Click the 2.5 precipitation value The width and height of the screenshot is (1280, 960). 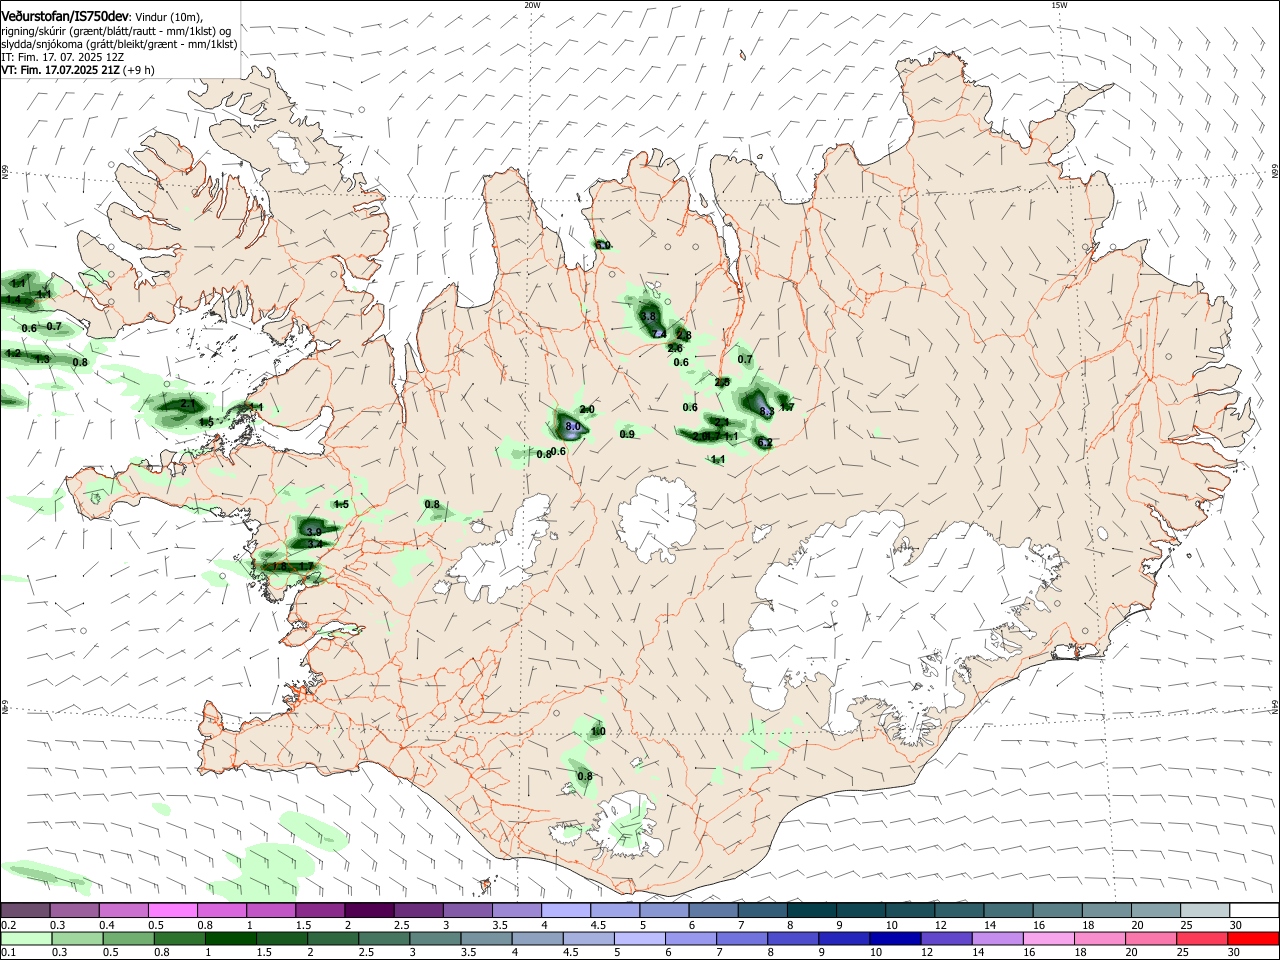722,383
